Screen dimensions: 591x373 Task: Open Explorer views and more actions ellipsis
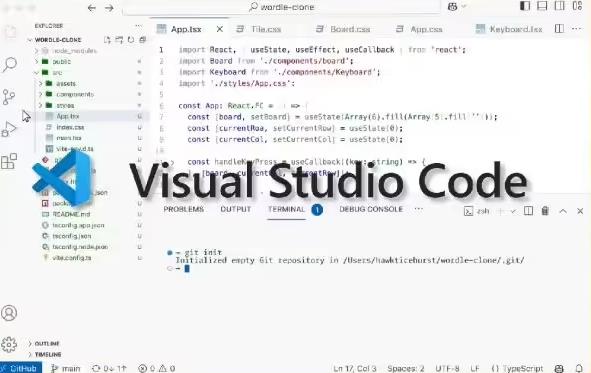[x=138, y=26]
